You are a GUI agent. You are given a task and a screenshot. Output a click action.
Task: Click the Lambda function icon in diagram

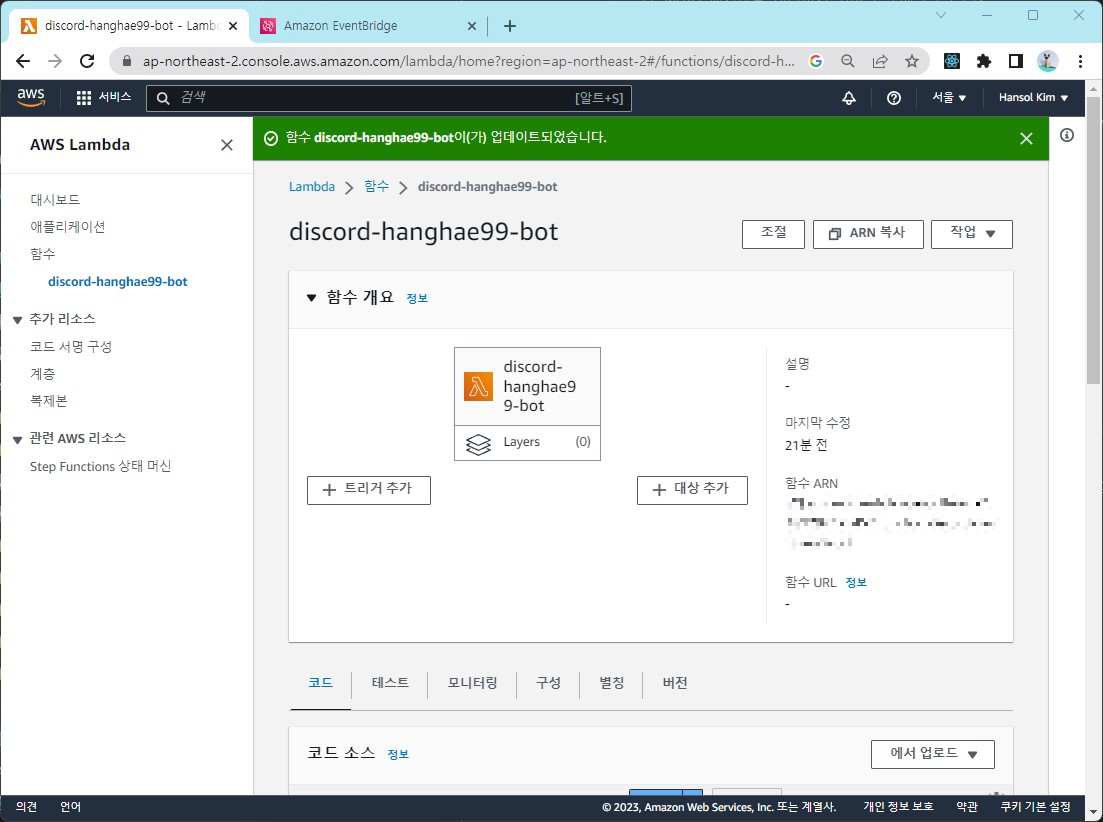click(478, 386)
